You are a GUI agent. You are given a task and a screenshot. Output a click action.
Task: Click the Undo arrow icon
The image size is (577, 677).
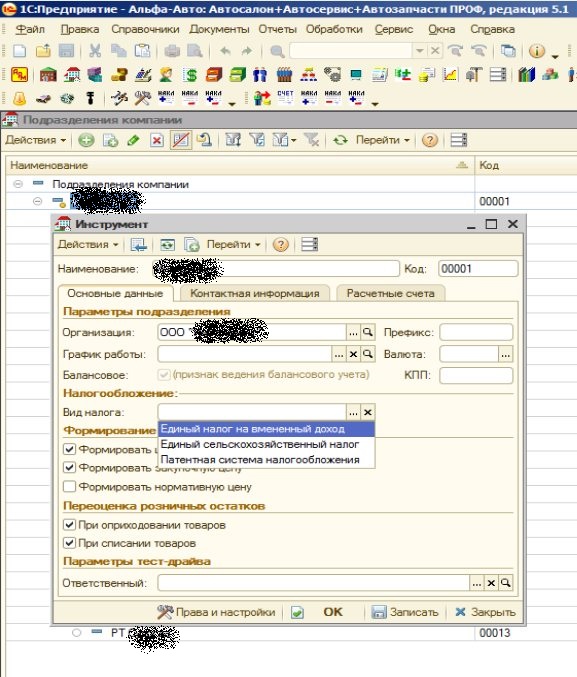pos(225,51)
